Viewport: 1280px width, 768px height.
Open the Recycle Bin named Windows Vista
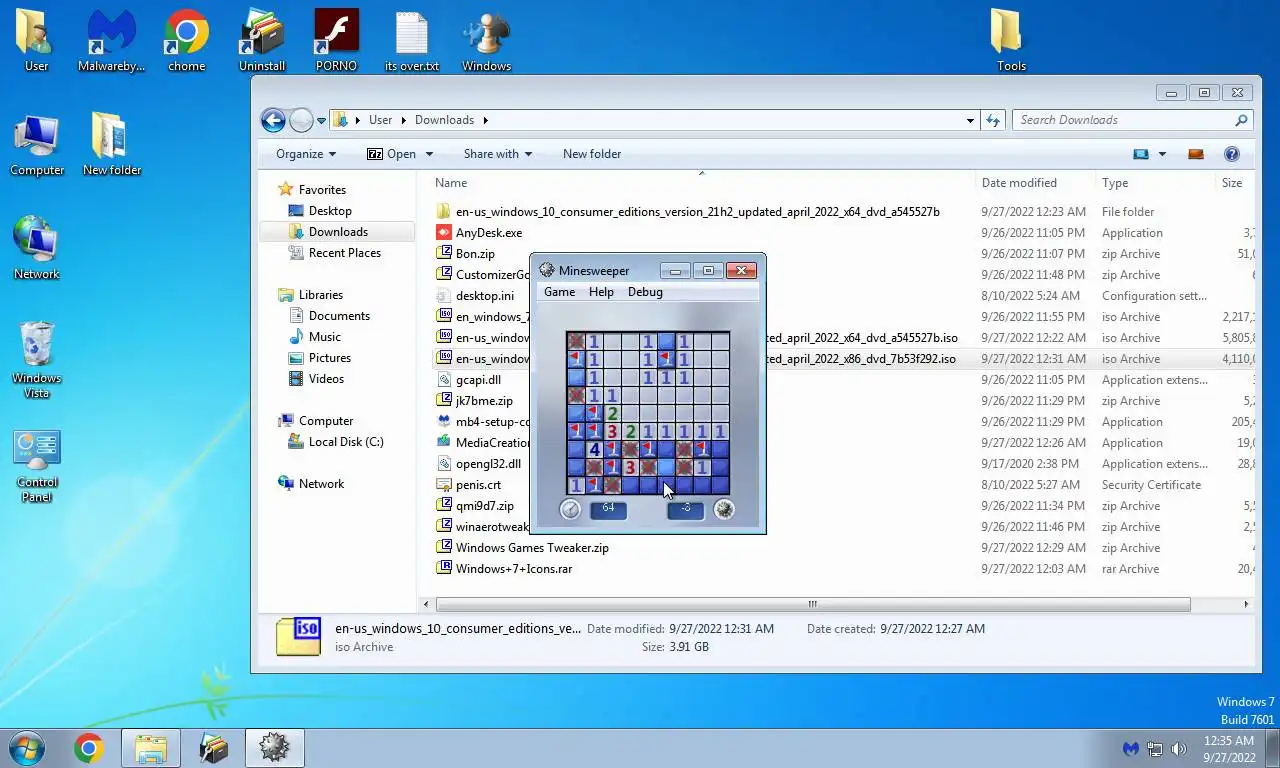point(37,360)
